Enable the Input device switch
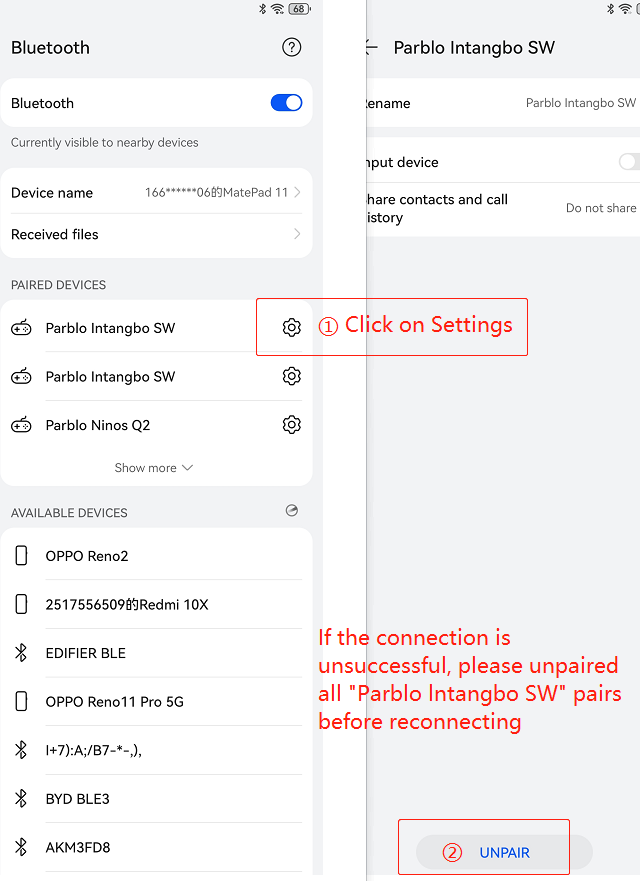The width and height of the screenshot is (640, 881). point(629,162)
